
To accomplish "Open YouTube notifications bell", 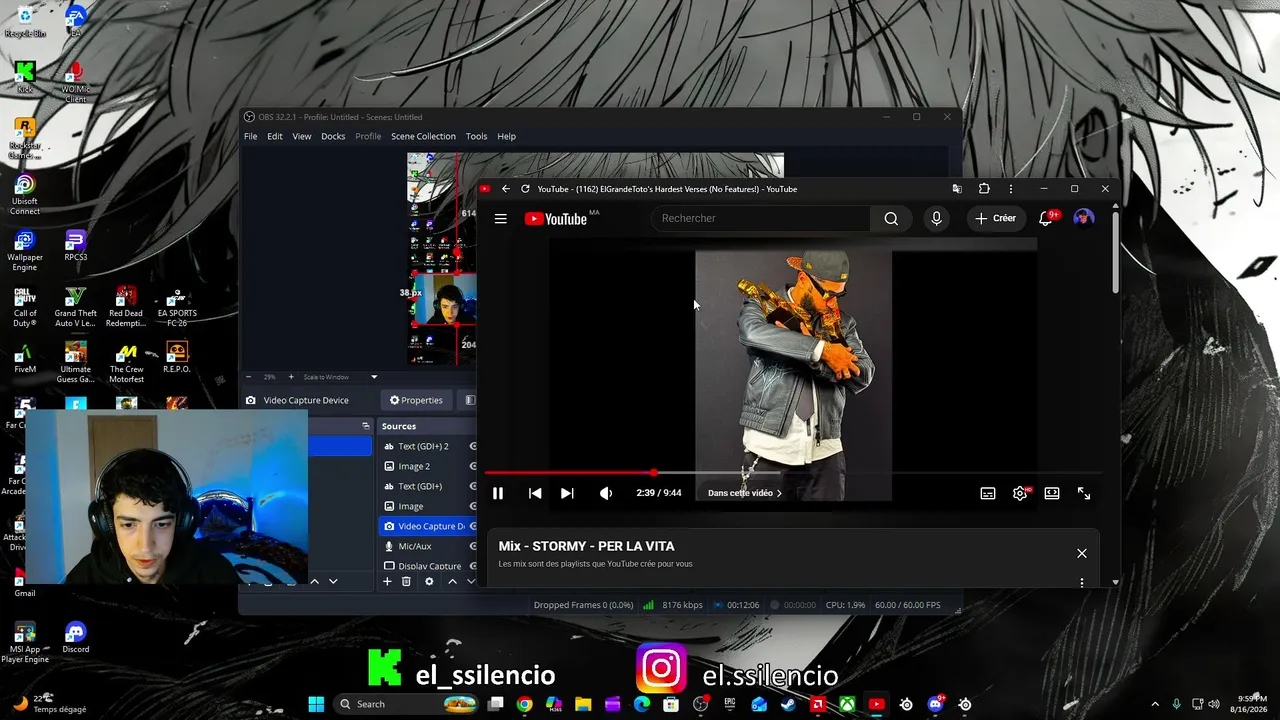I will pos(1046,218).
